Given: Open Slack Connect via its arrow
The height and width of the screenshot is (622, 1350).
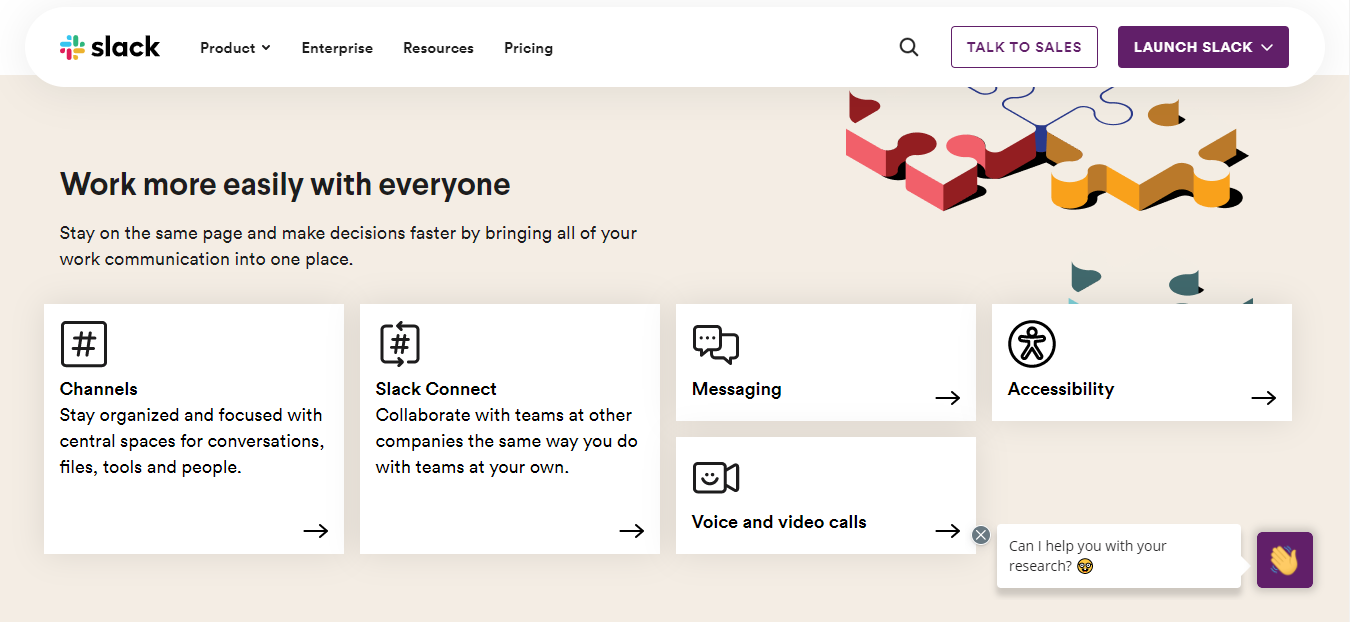Looking at the screenshot, I should coord(631,531).
